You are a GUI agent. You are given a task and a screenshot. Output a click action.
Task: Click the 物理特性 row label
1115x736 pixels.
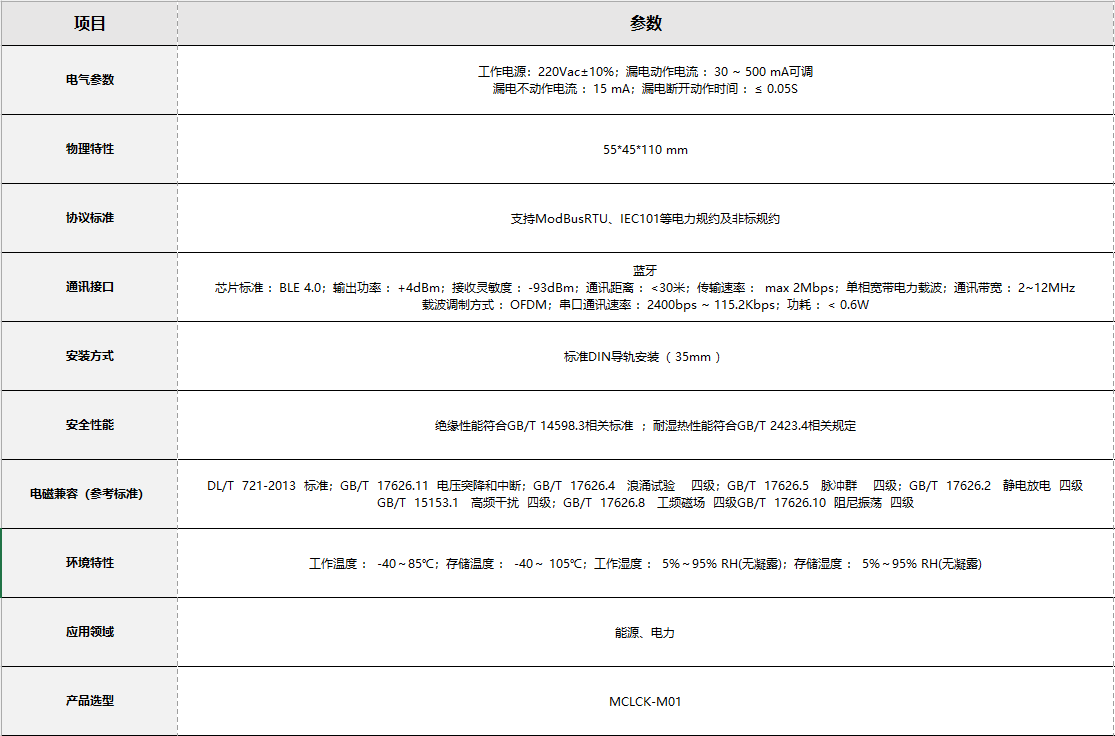[x=88, y=148]
